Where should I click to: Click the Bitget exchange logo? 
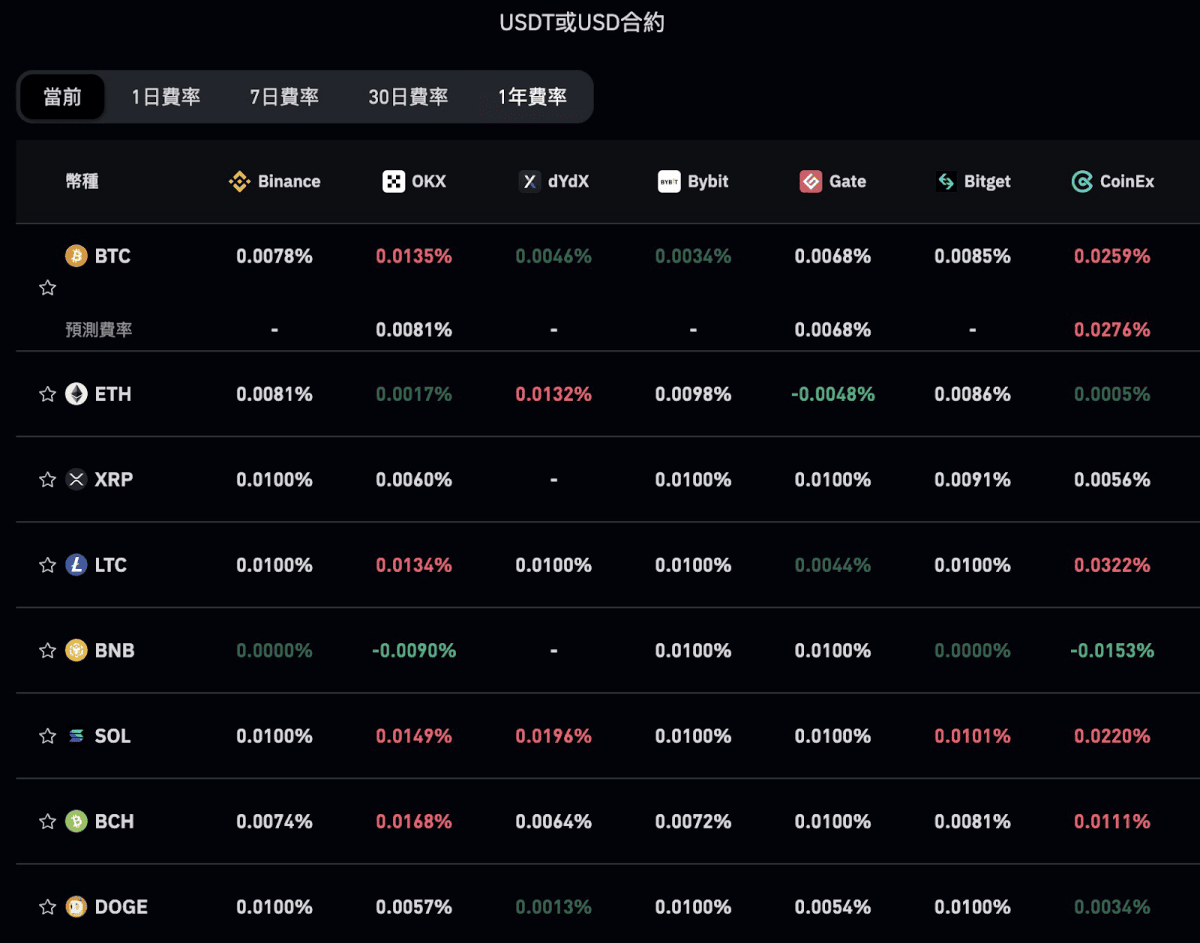click(x=945, y=181)
